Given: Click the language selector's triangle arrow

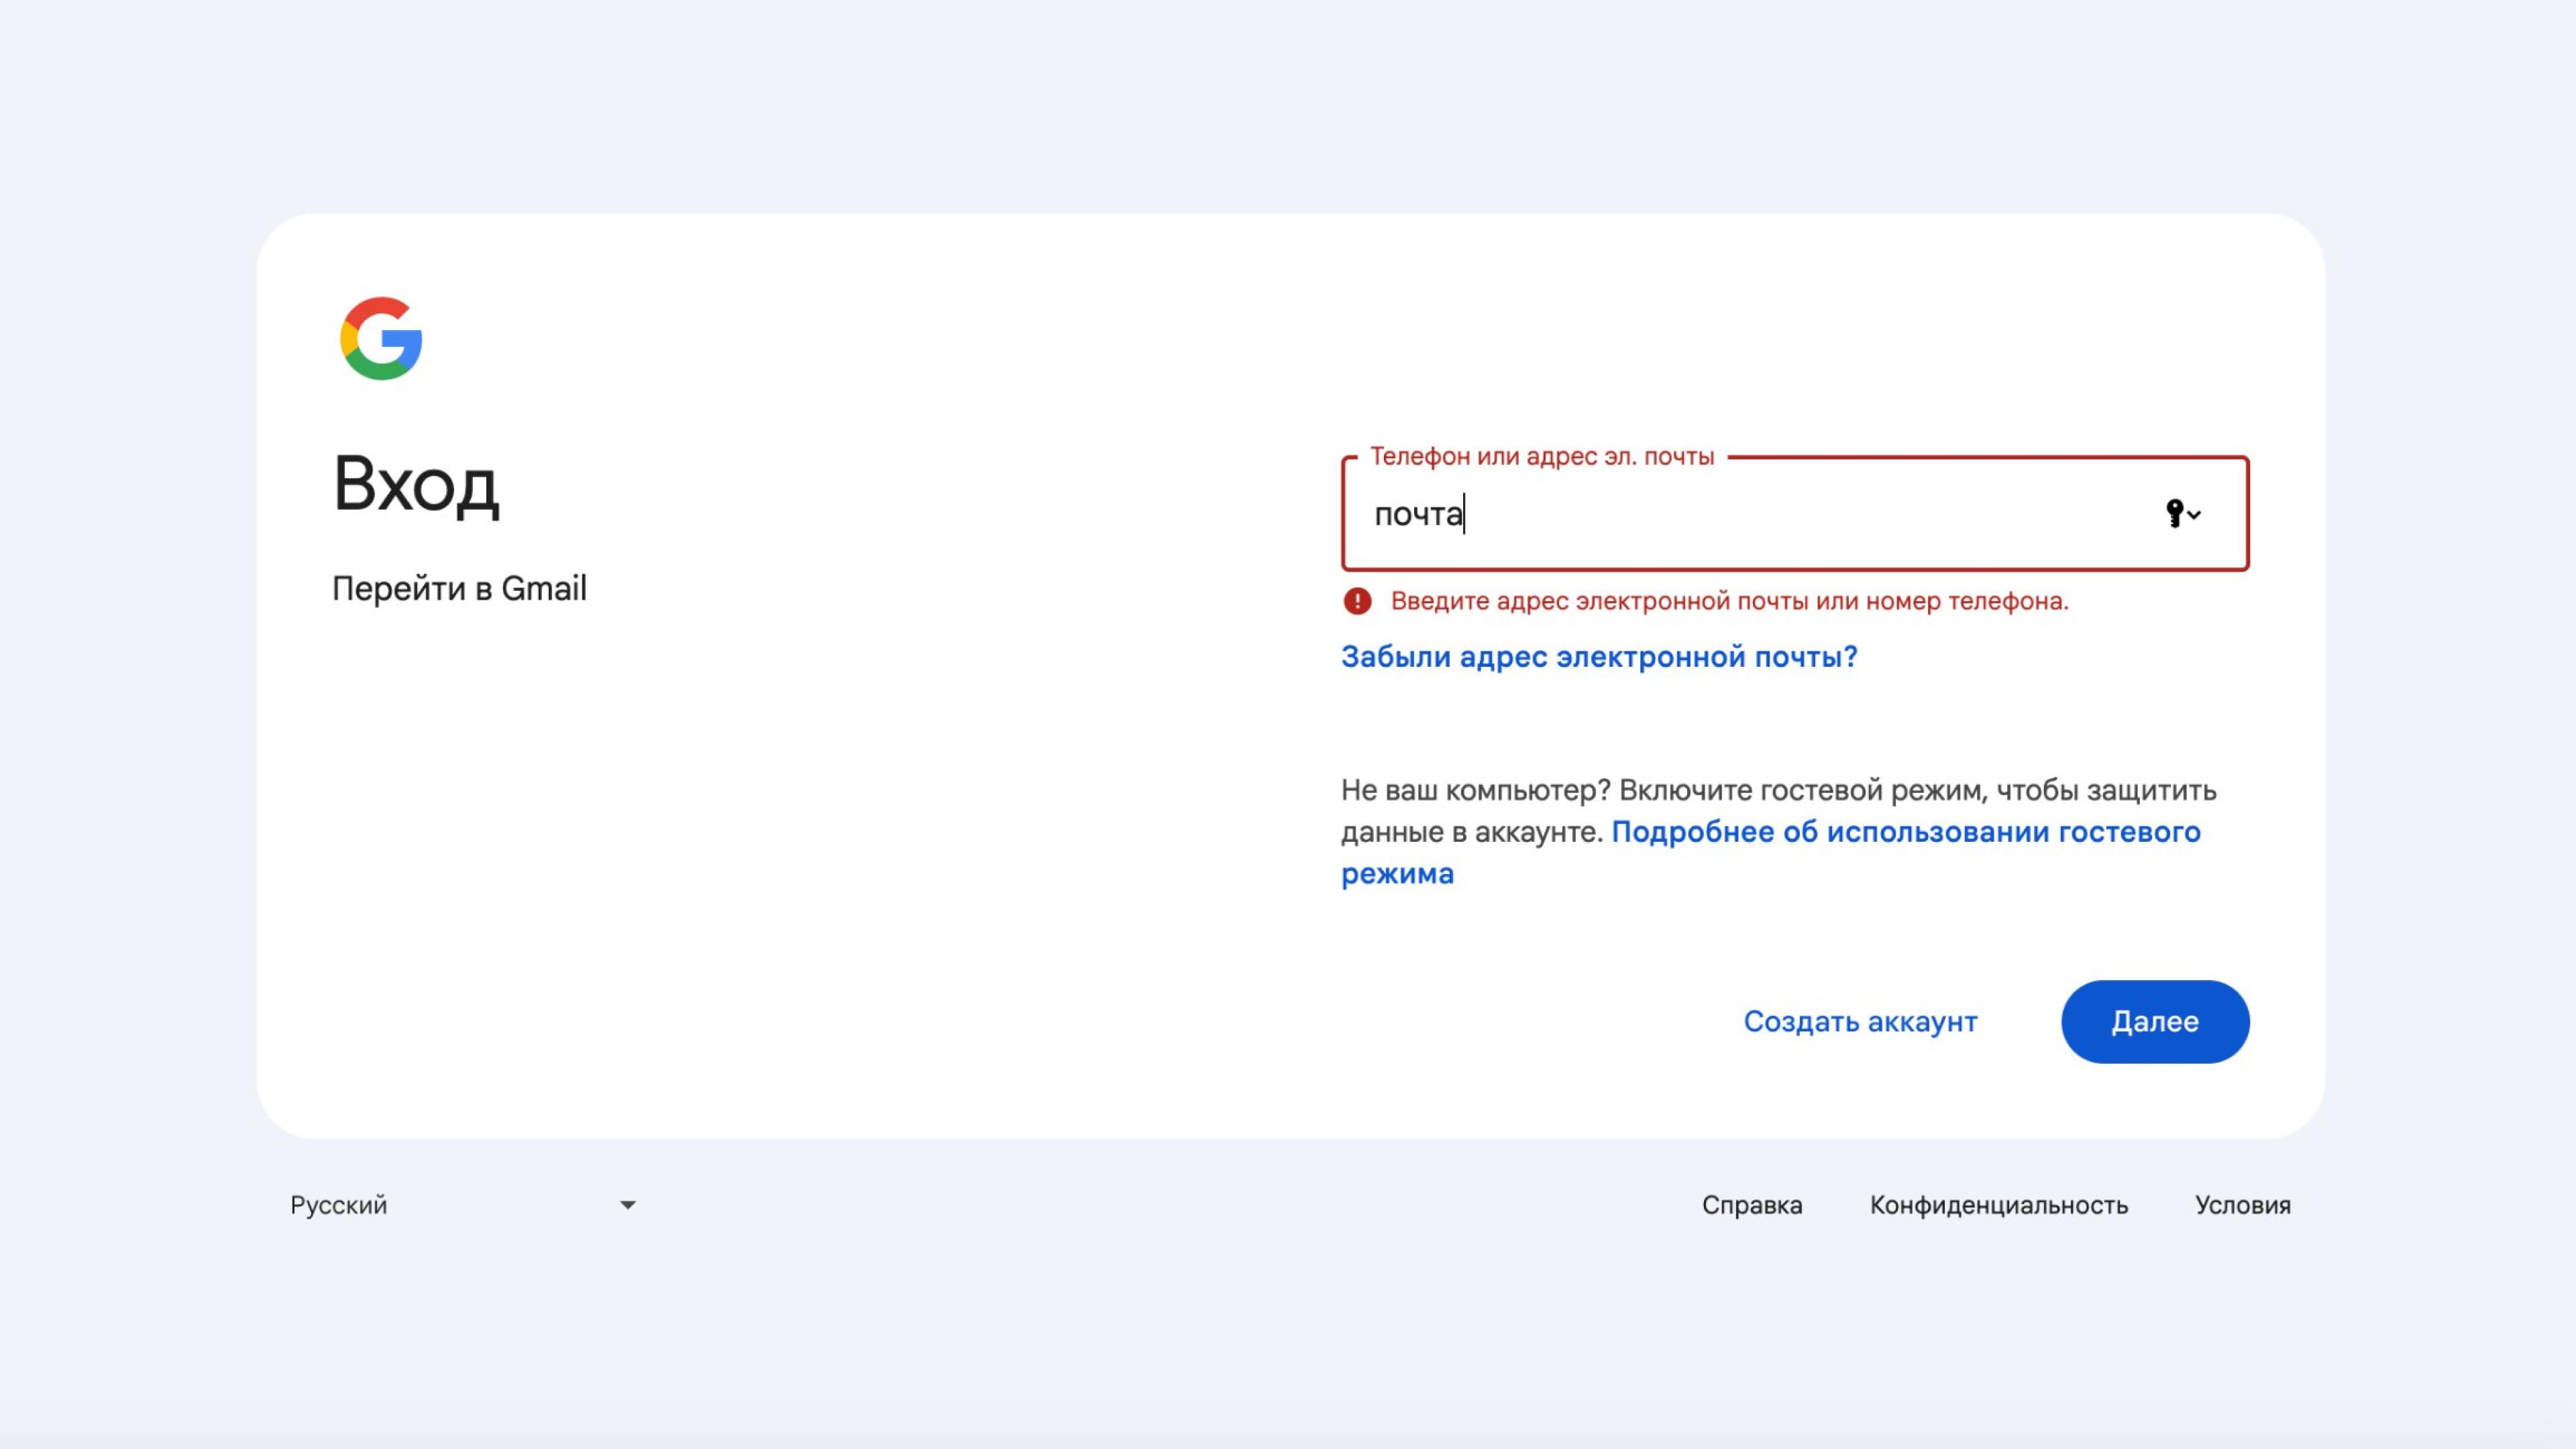Looking at the screenshot, I should (x=627, y=1205).
